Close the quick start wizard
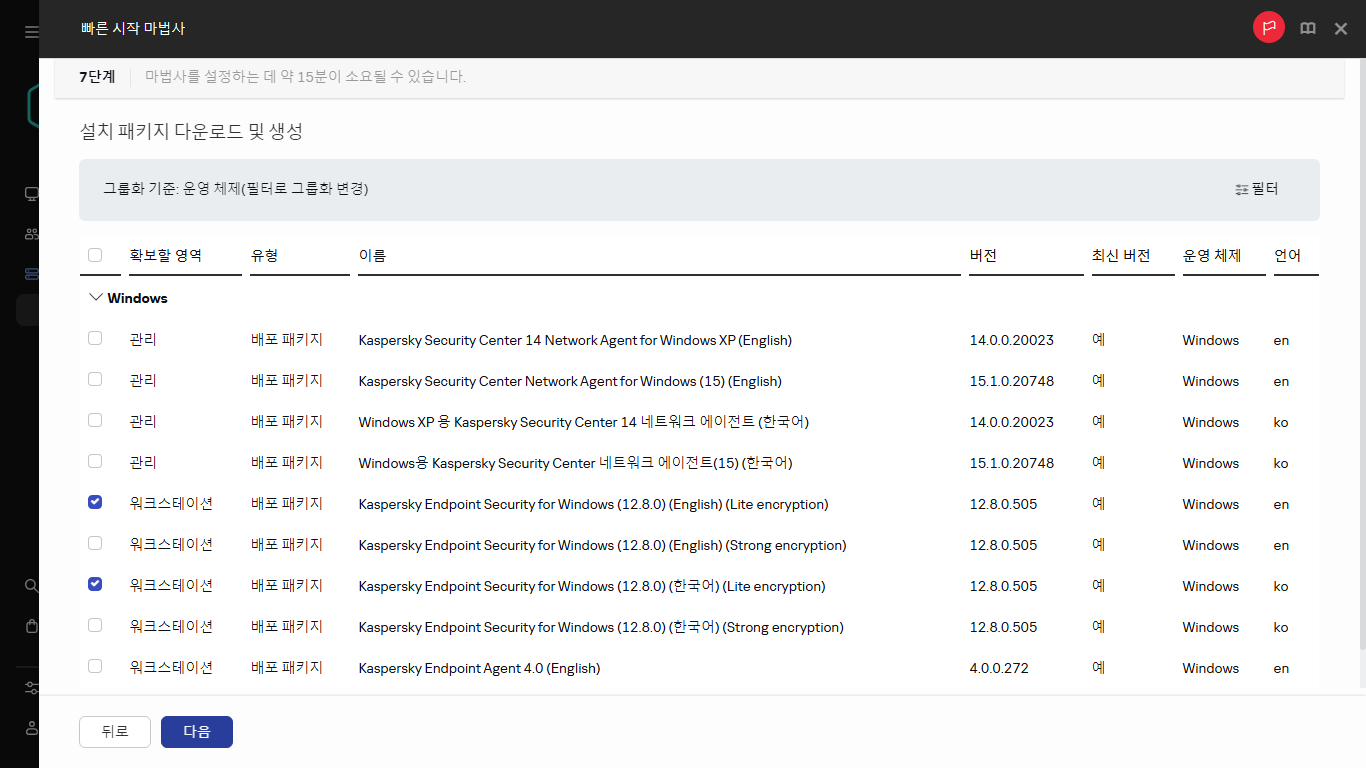The height and width of the screenshot is (768, 1366). point(1341,29)
